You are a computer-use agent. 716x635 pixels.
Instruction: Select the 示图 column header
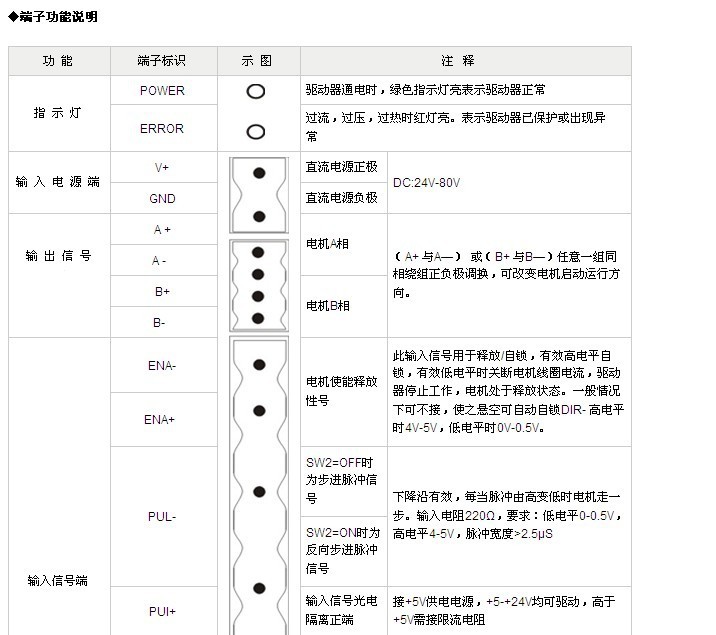pyautogui.click(x=257, y=61)
